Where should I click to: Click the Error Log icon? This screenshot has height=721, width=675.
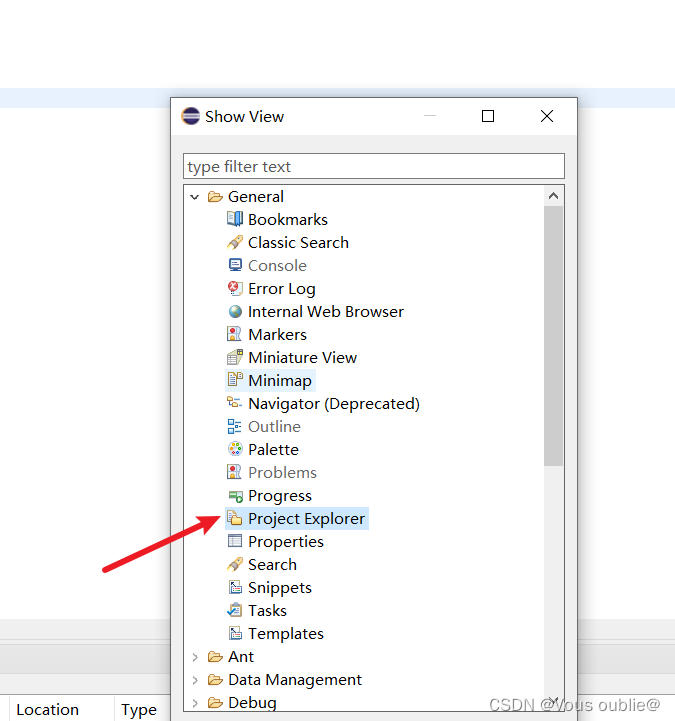click(x=235, y=288)
